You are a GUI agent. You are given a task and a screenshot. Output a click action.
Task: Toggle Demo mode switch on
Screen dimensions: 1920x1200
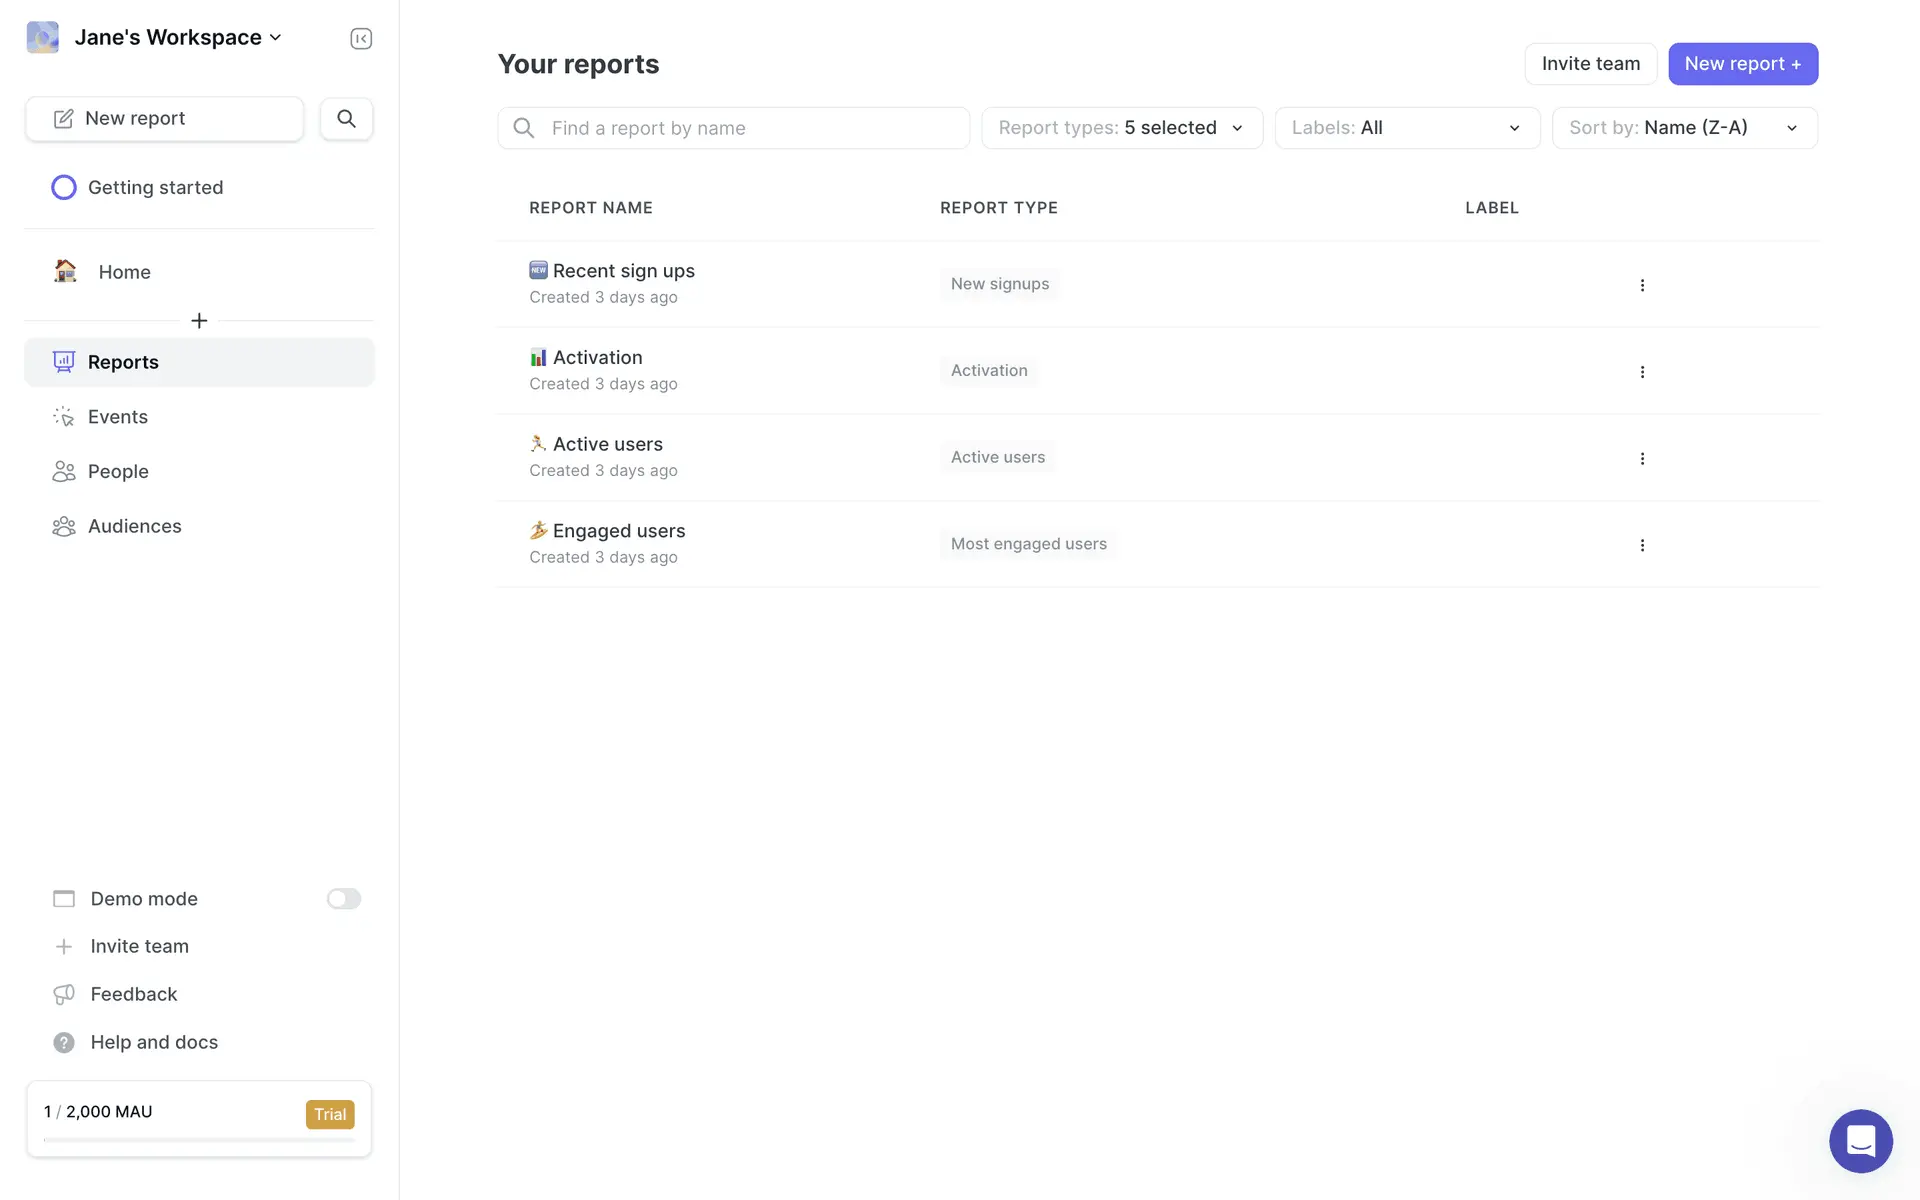(x=344, y=899)
